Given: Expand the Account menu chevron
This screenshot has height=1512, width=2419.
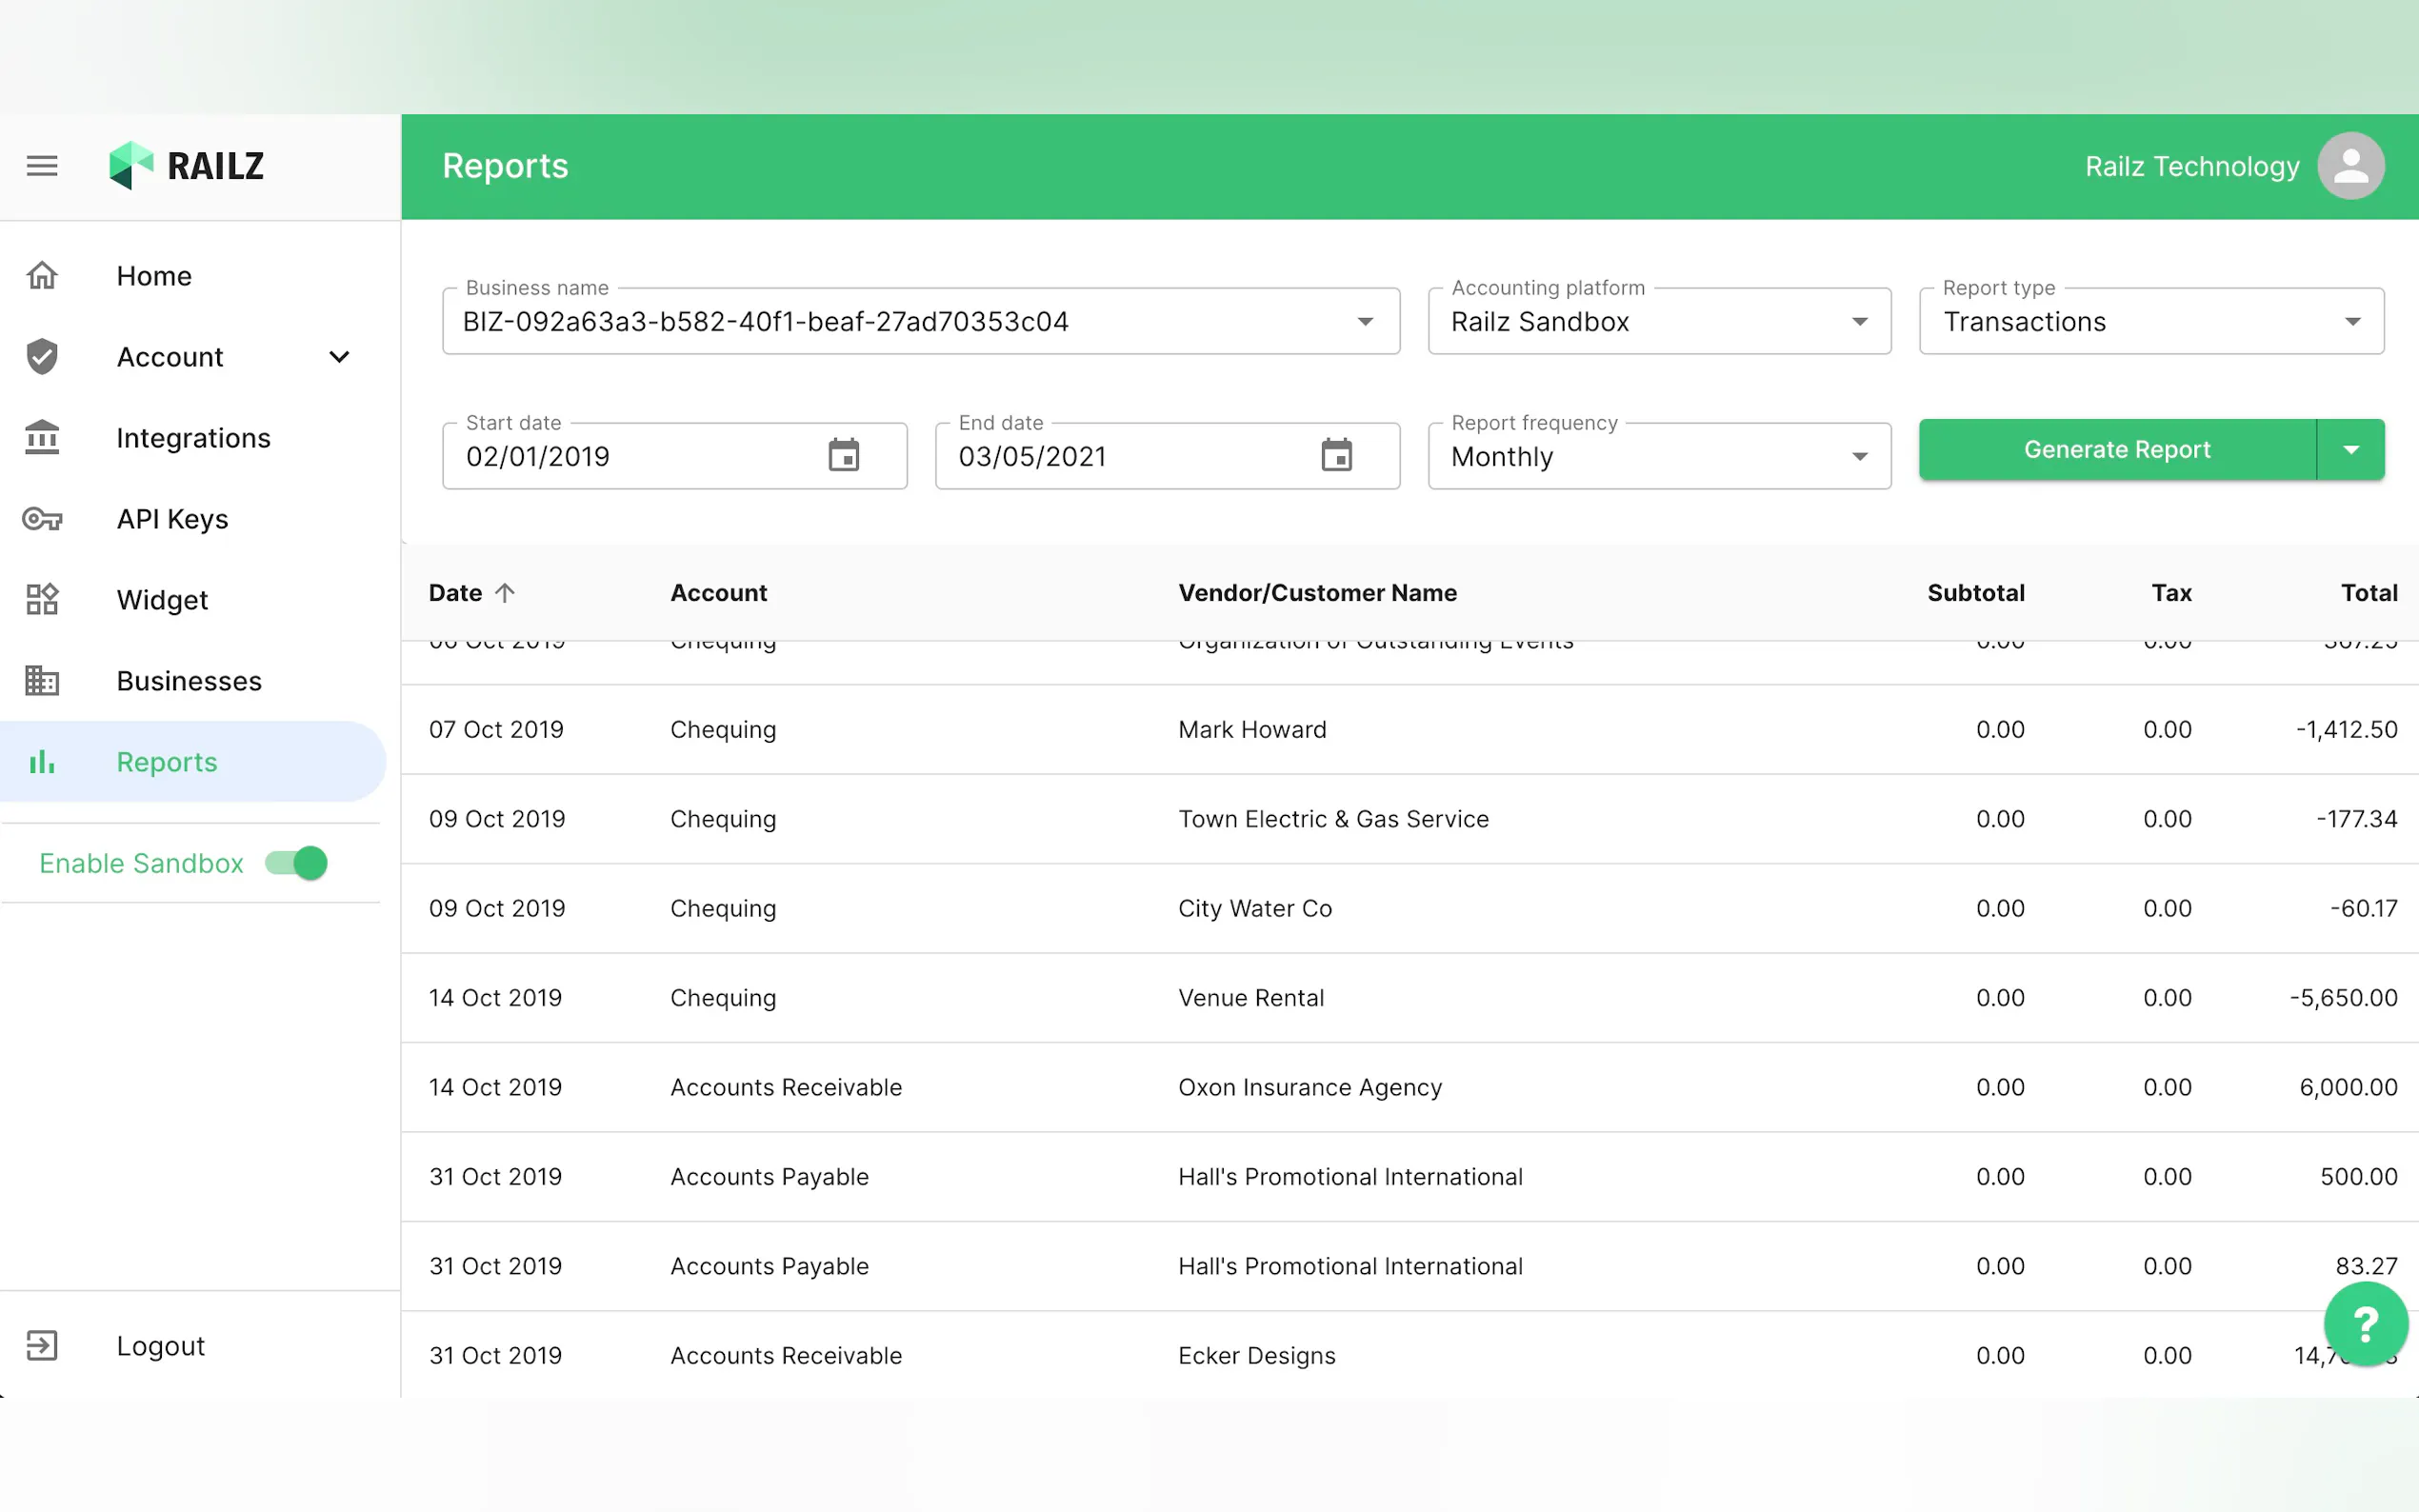Looking at the screenshot, I should pos(339,357).
